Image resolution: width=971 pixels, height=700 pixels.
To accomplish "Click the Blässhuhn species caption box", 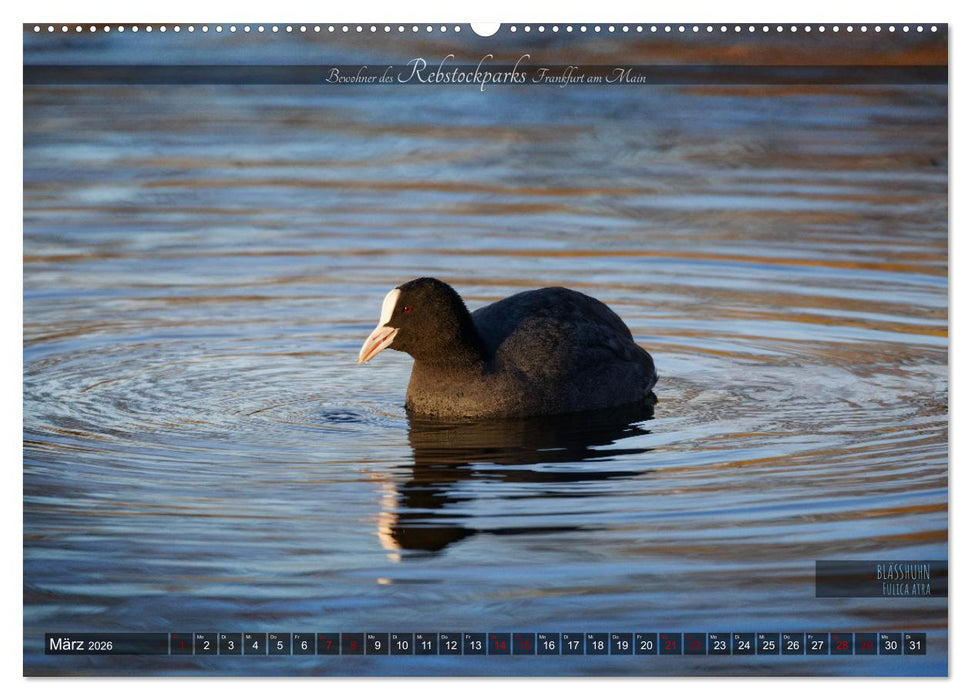I will click(x=880, y=578).
